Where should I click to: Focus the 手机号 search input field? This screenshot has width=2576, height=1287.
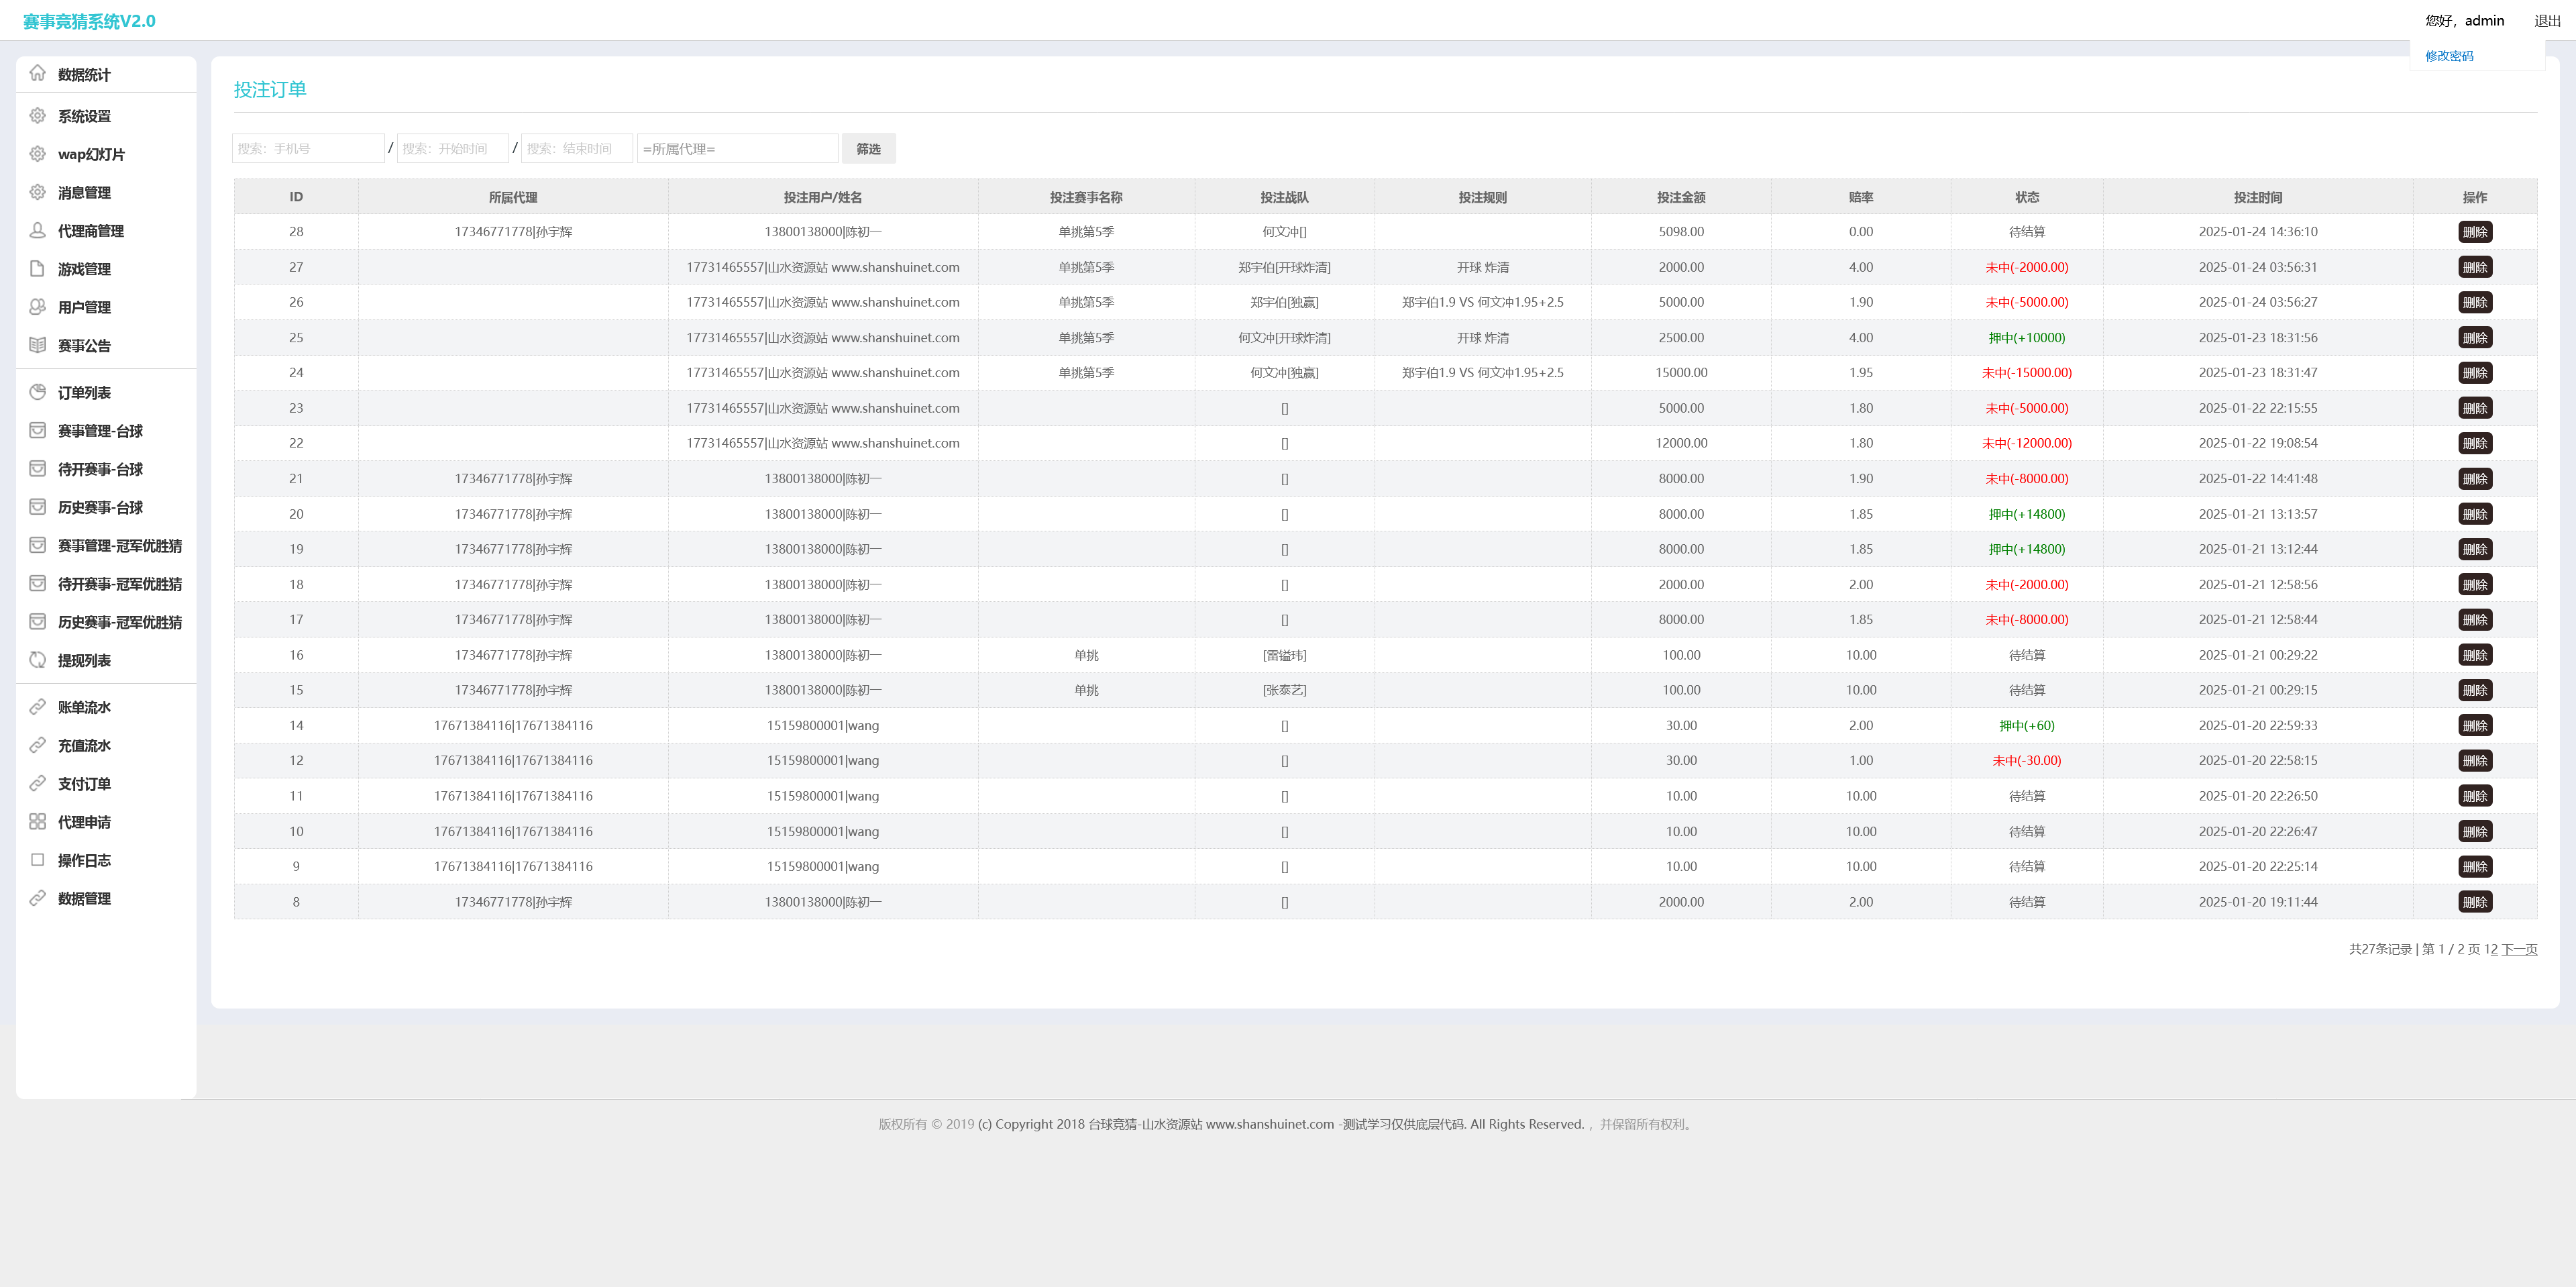[308, 149]
